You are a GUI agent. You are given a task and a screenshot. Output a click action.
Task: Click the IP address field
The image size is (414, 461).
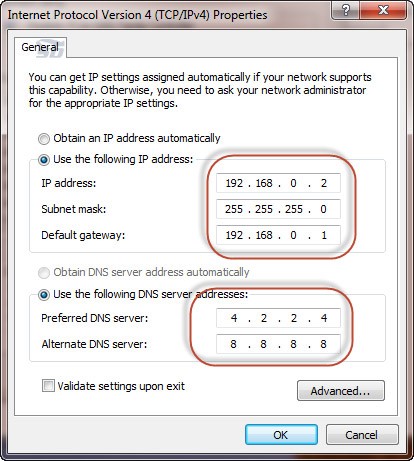[x=278, y=183]
